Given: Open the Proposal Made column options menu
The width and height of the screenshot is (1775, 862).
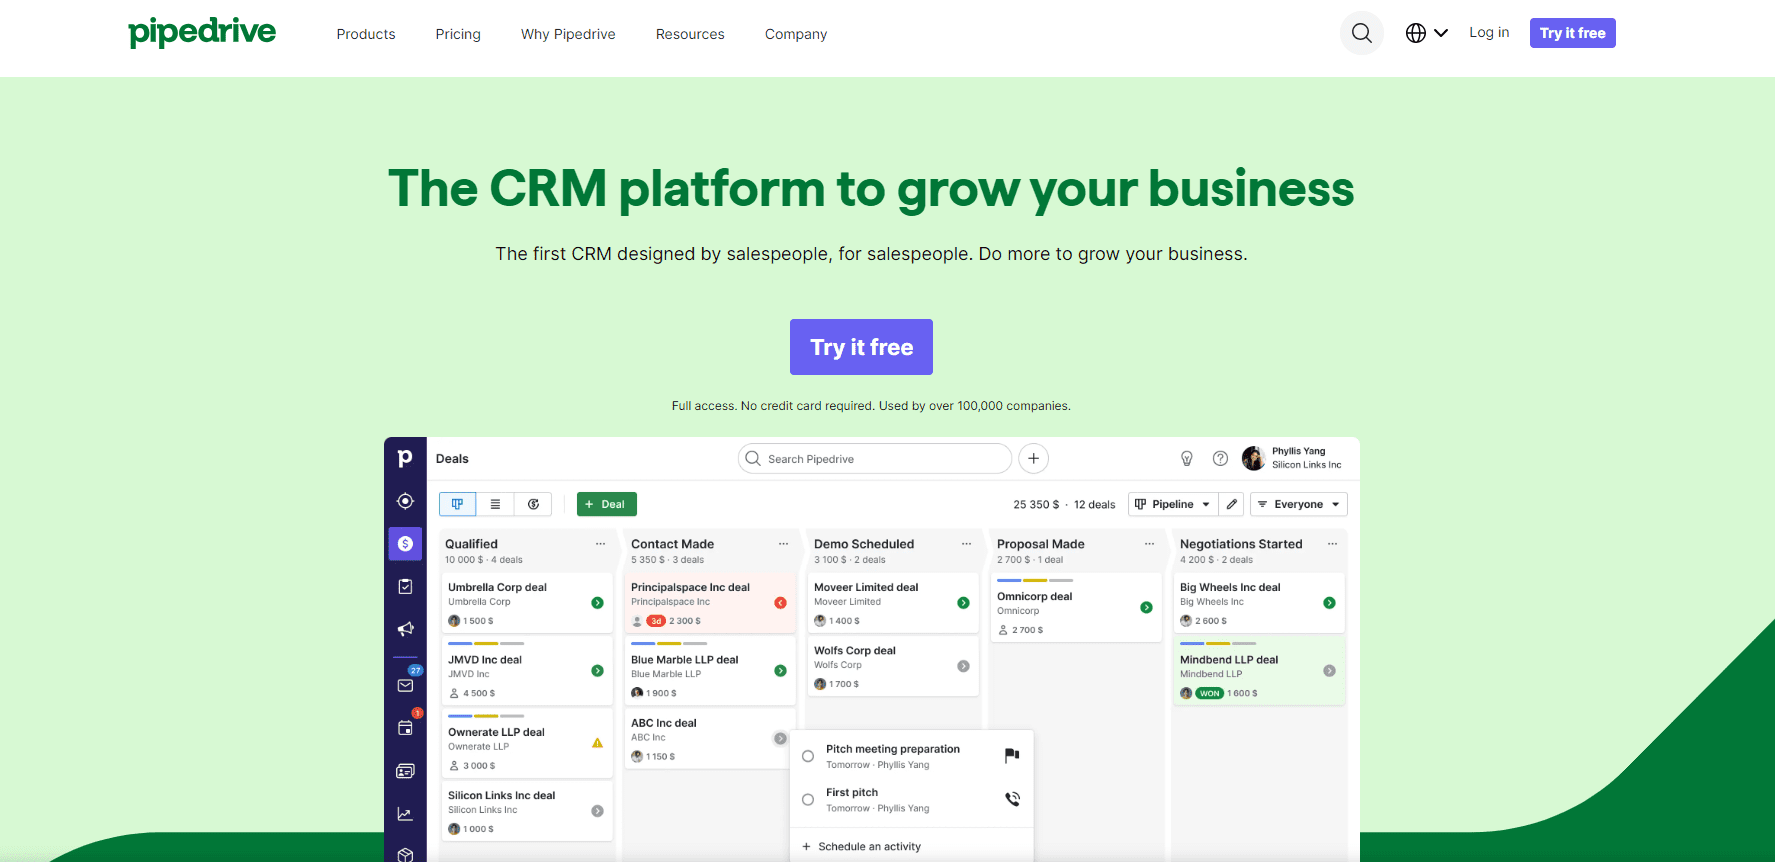Looking at the screenshot, I should pyautogui.click(x=1149, y=544).
